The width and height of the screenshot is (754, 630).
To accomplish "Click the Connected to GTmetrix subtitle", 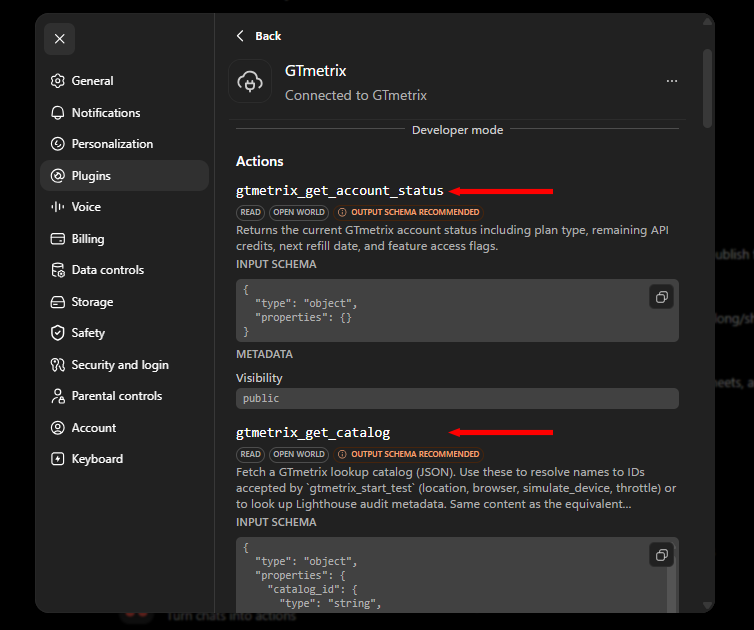I will click(356, 95).
